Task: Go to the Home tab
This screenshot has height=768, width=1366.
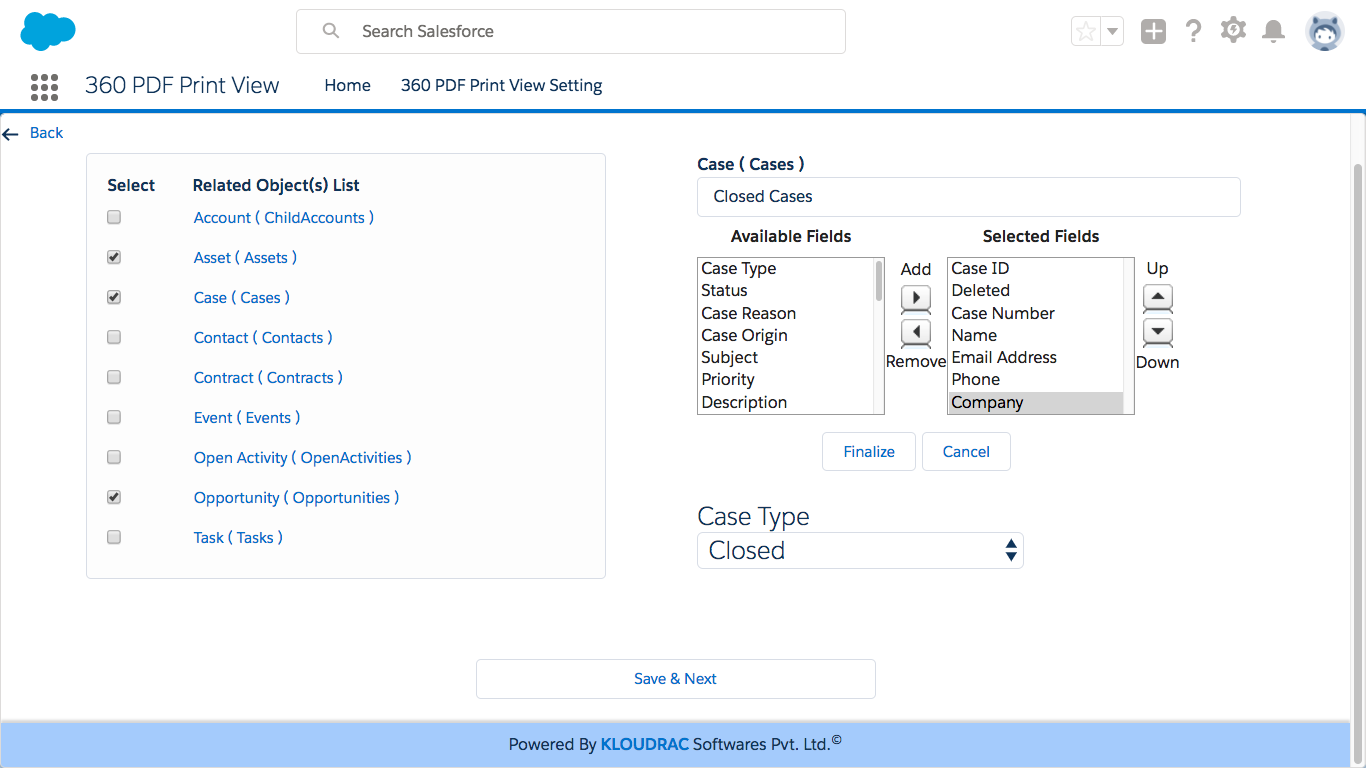Action: [x=347, y=86]
